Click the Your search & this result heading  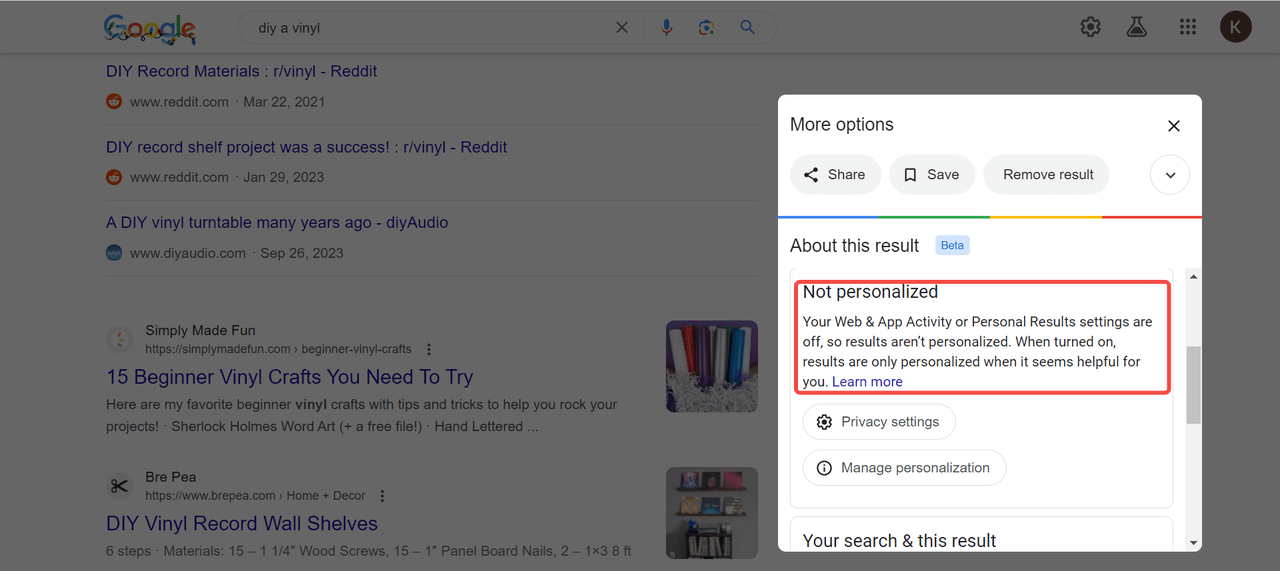pos(899,541)
